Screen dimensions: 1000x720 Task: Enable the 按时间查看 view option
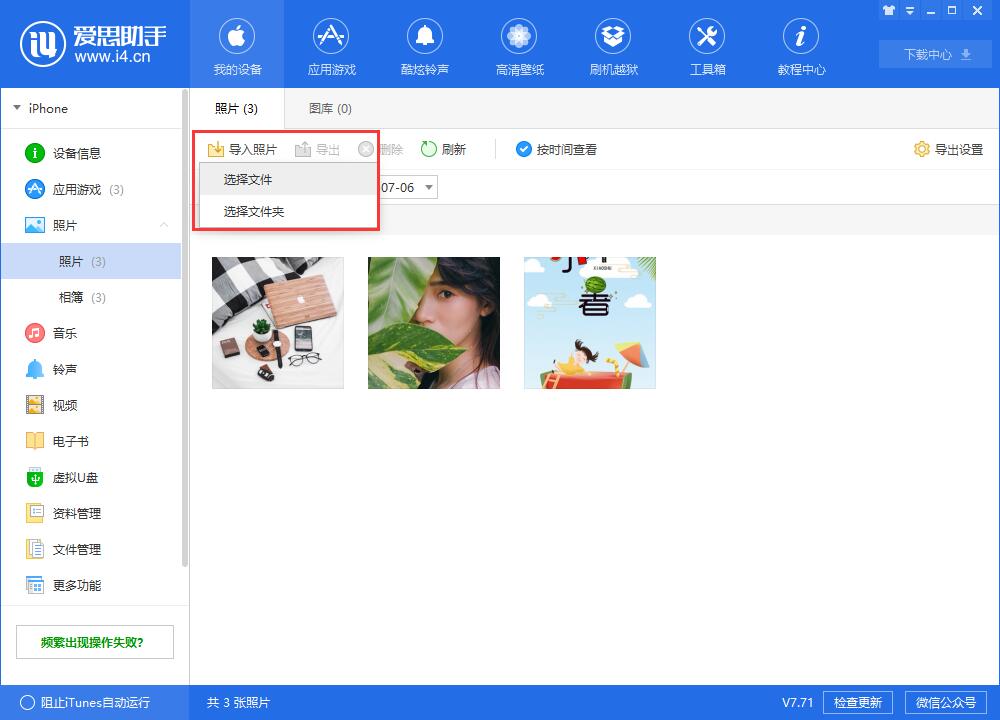tap(556, 148)
